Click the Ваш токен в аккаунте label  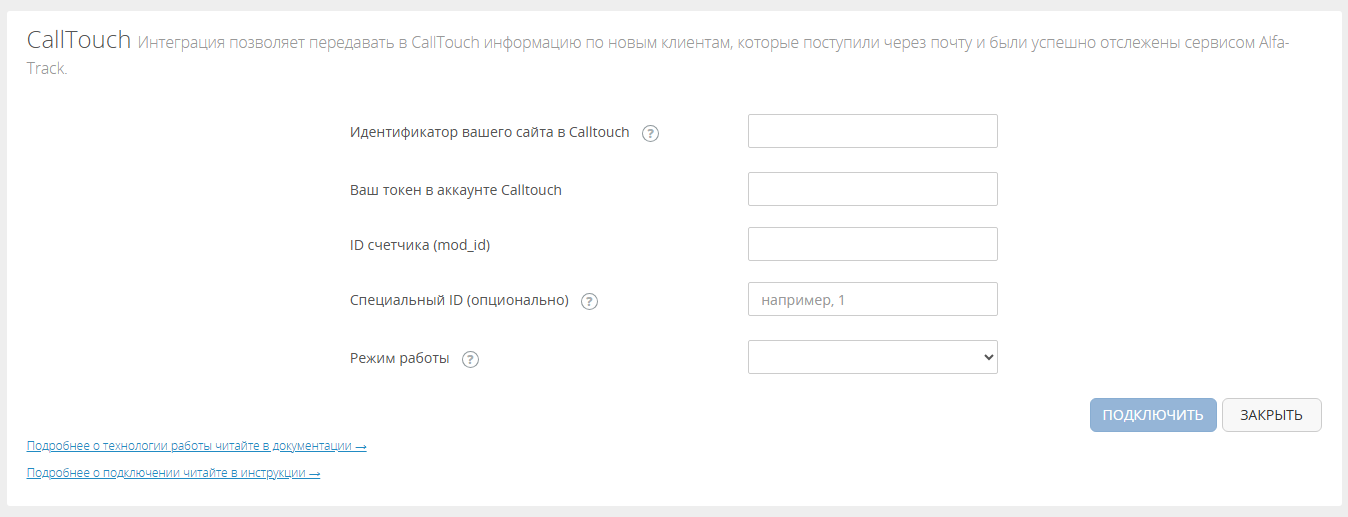click(x=455, y=190)
